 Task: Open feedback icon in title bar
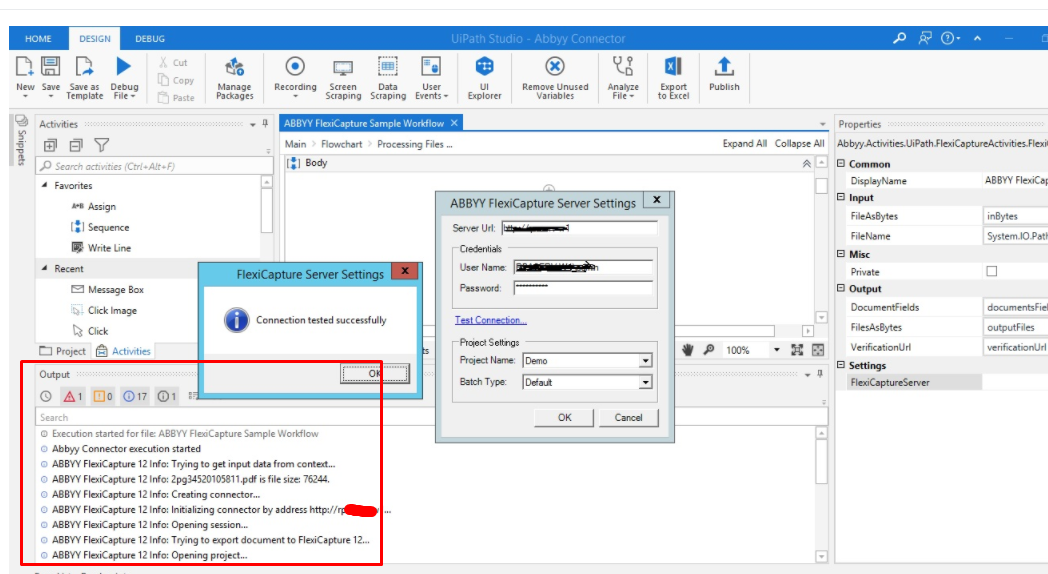tap(925, 38)
